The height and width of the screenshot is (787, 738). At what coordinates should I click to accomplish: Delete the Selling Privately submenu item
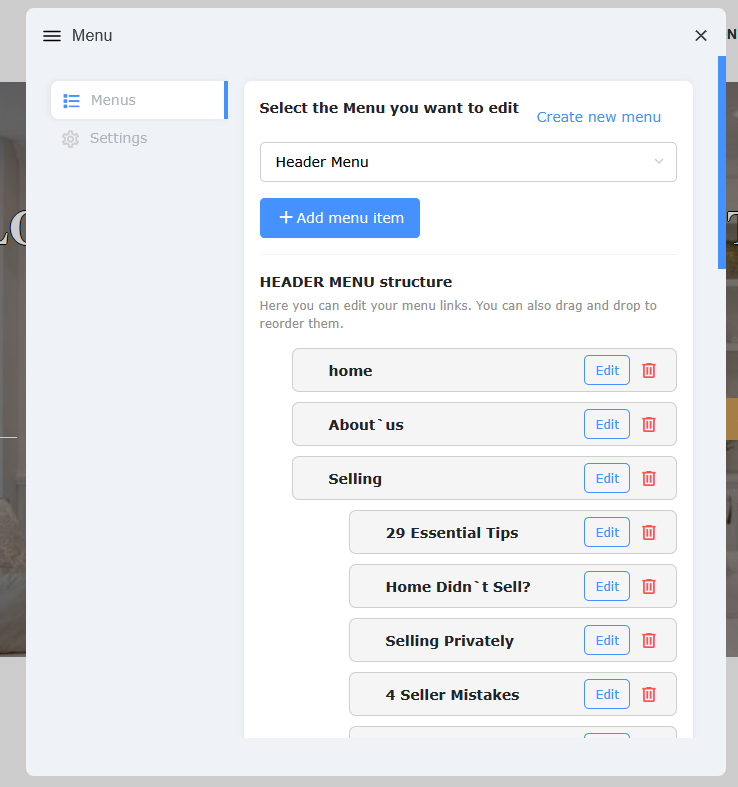click(648, 640)
